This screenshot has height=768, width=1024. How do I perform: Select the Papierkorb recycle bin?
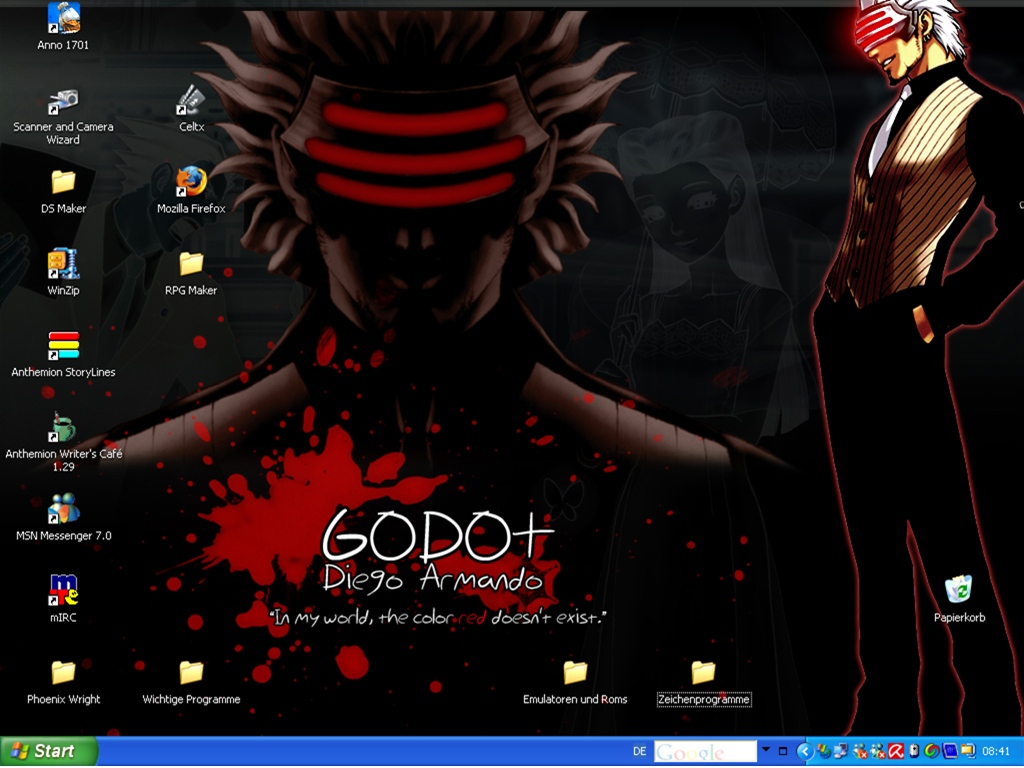coord(959,599)
